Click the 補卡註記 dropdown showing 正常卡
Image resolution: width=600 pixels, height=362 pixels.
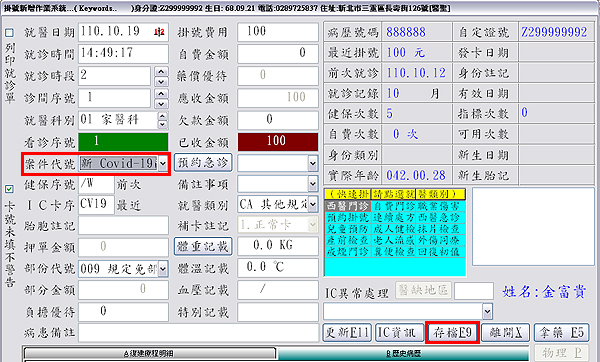click(278, 225)
